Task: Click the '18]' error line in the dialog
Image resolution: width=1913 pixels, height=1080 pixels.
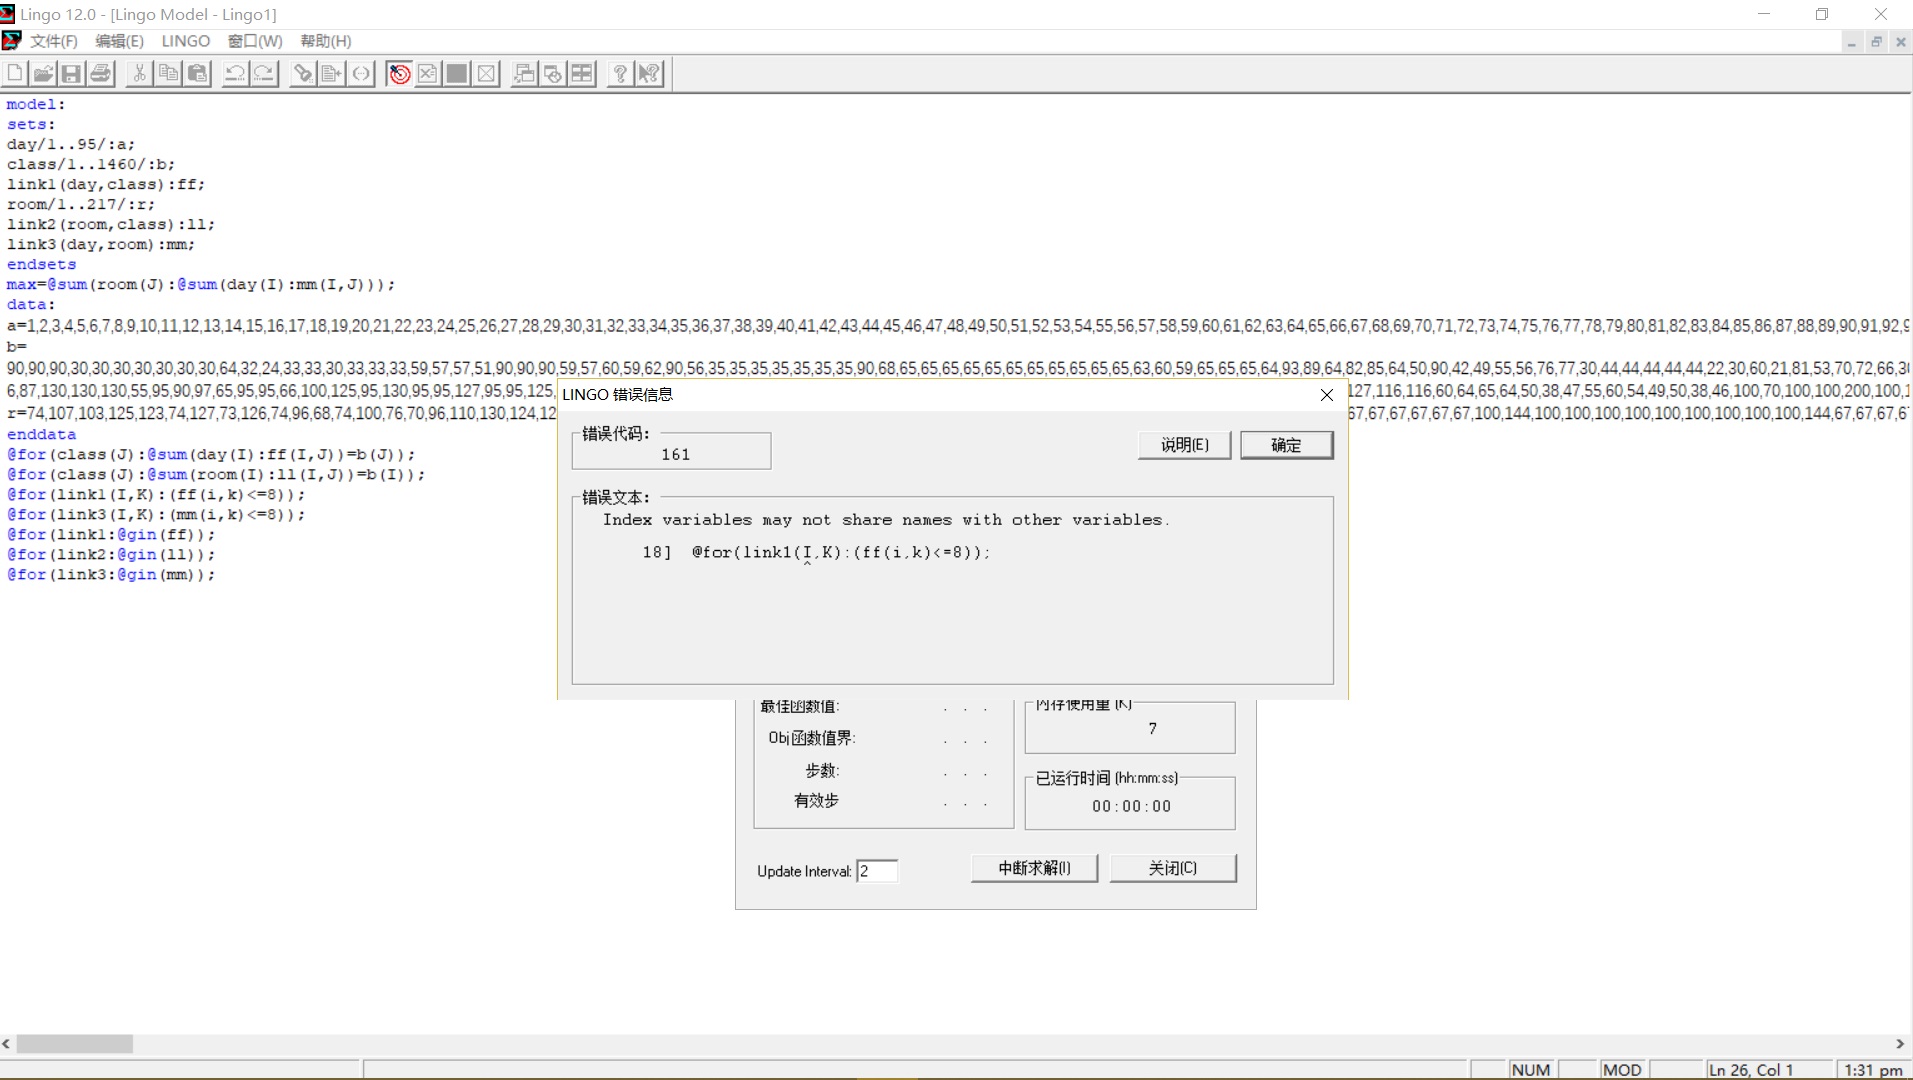Action: coord(816,552)
